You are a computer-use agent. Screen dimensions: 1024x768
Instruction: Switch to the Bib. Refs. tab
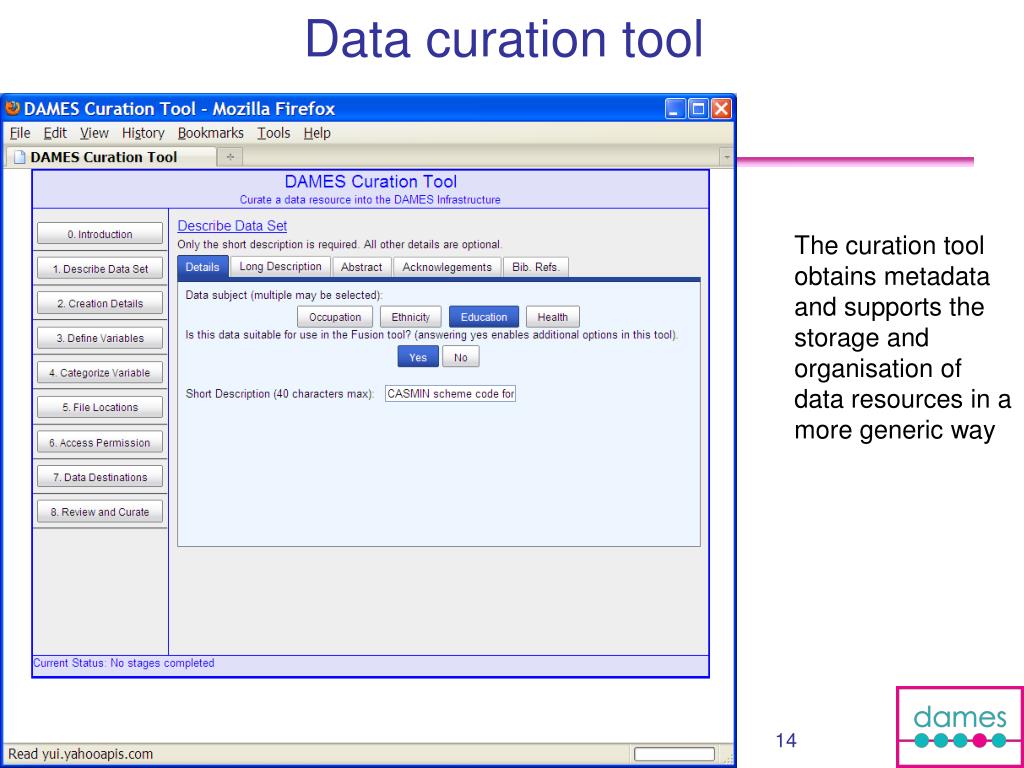click(x=536, y=266)
